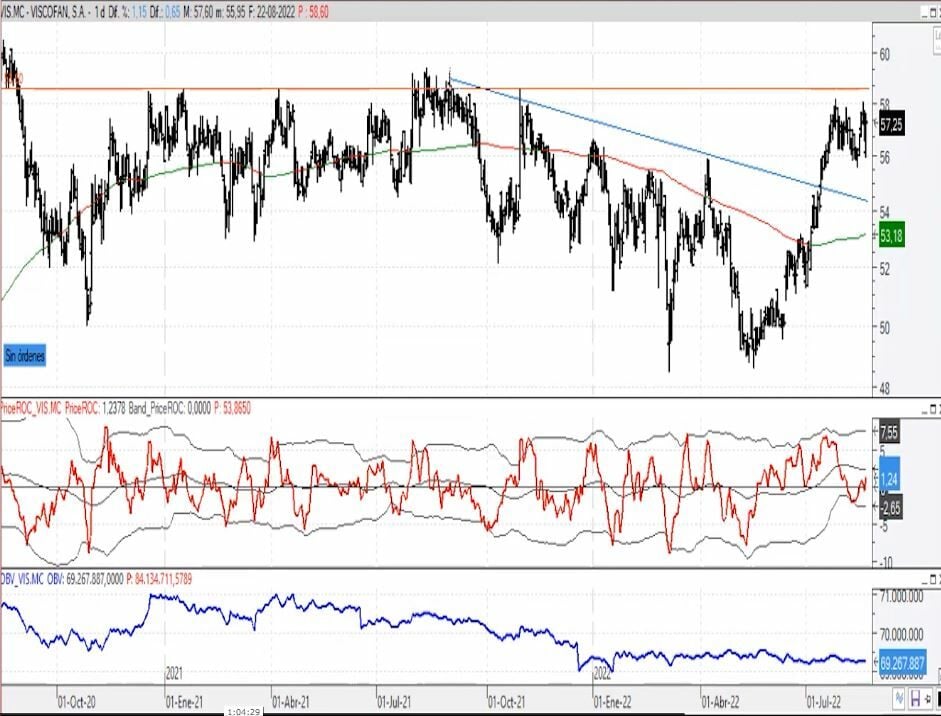The height and width of the screenshot is (716, 941).
Task: Click the 01-Jul-22 date label
Action: coord(823,703)
